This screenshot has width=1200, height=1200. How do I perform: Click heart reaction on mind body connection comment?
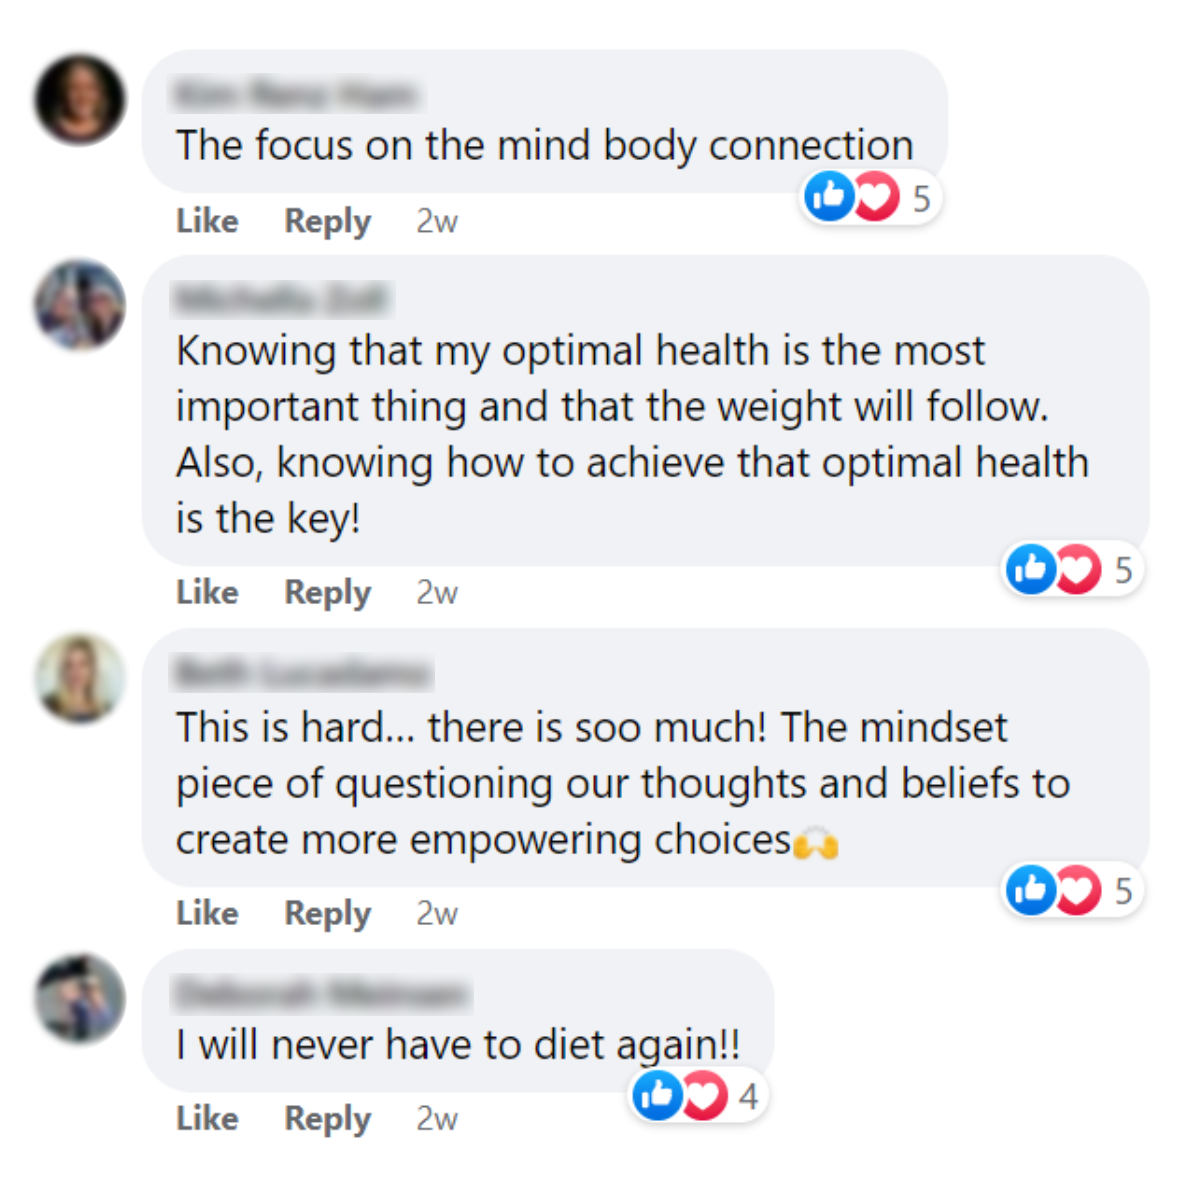coord(876,196)
